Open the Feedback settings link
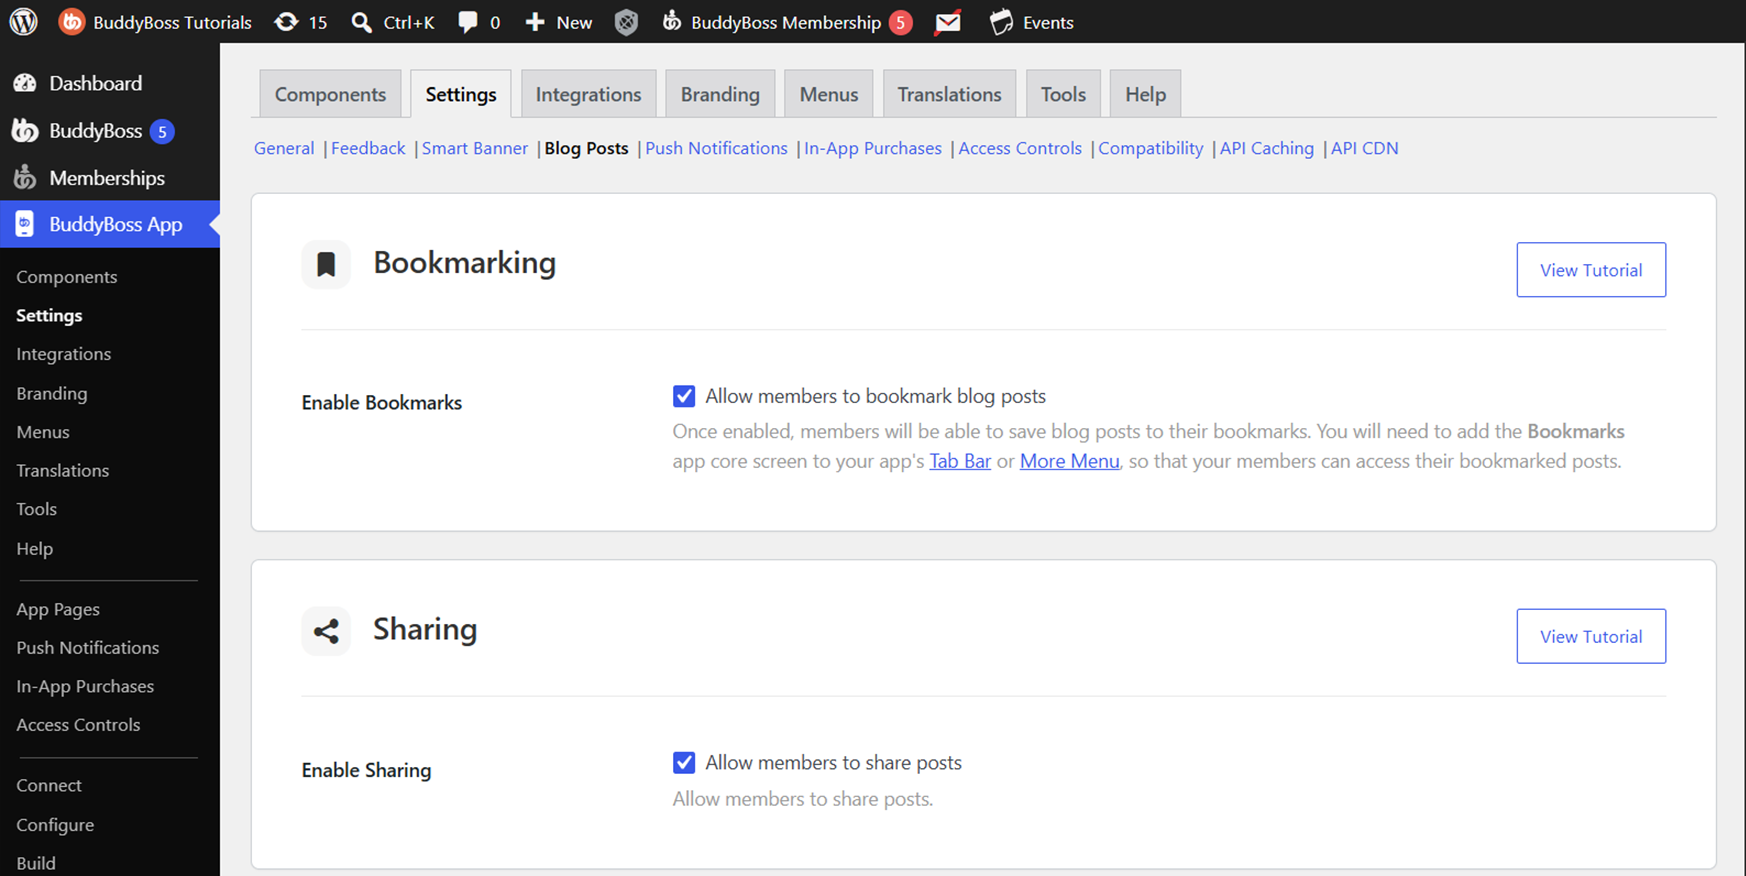This screenshot has height=876, width=1746. click(x=368, y=148)
